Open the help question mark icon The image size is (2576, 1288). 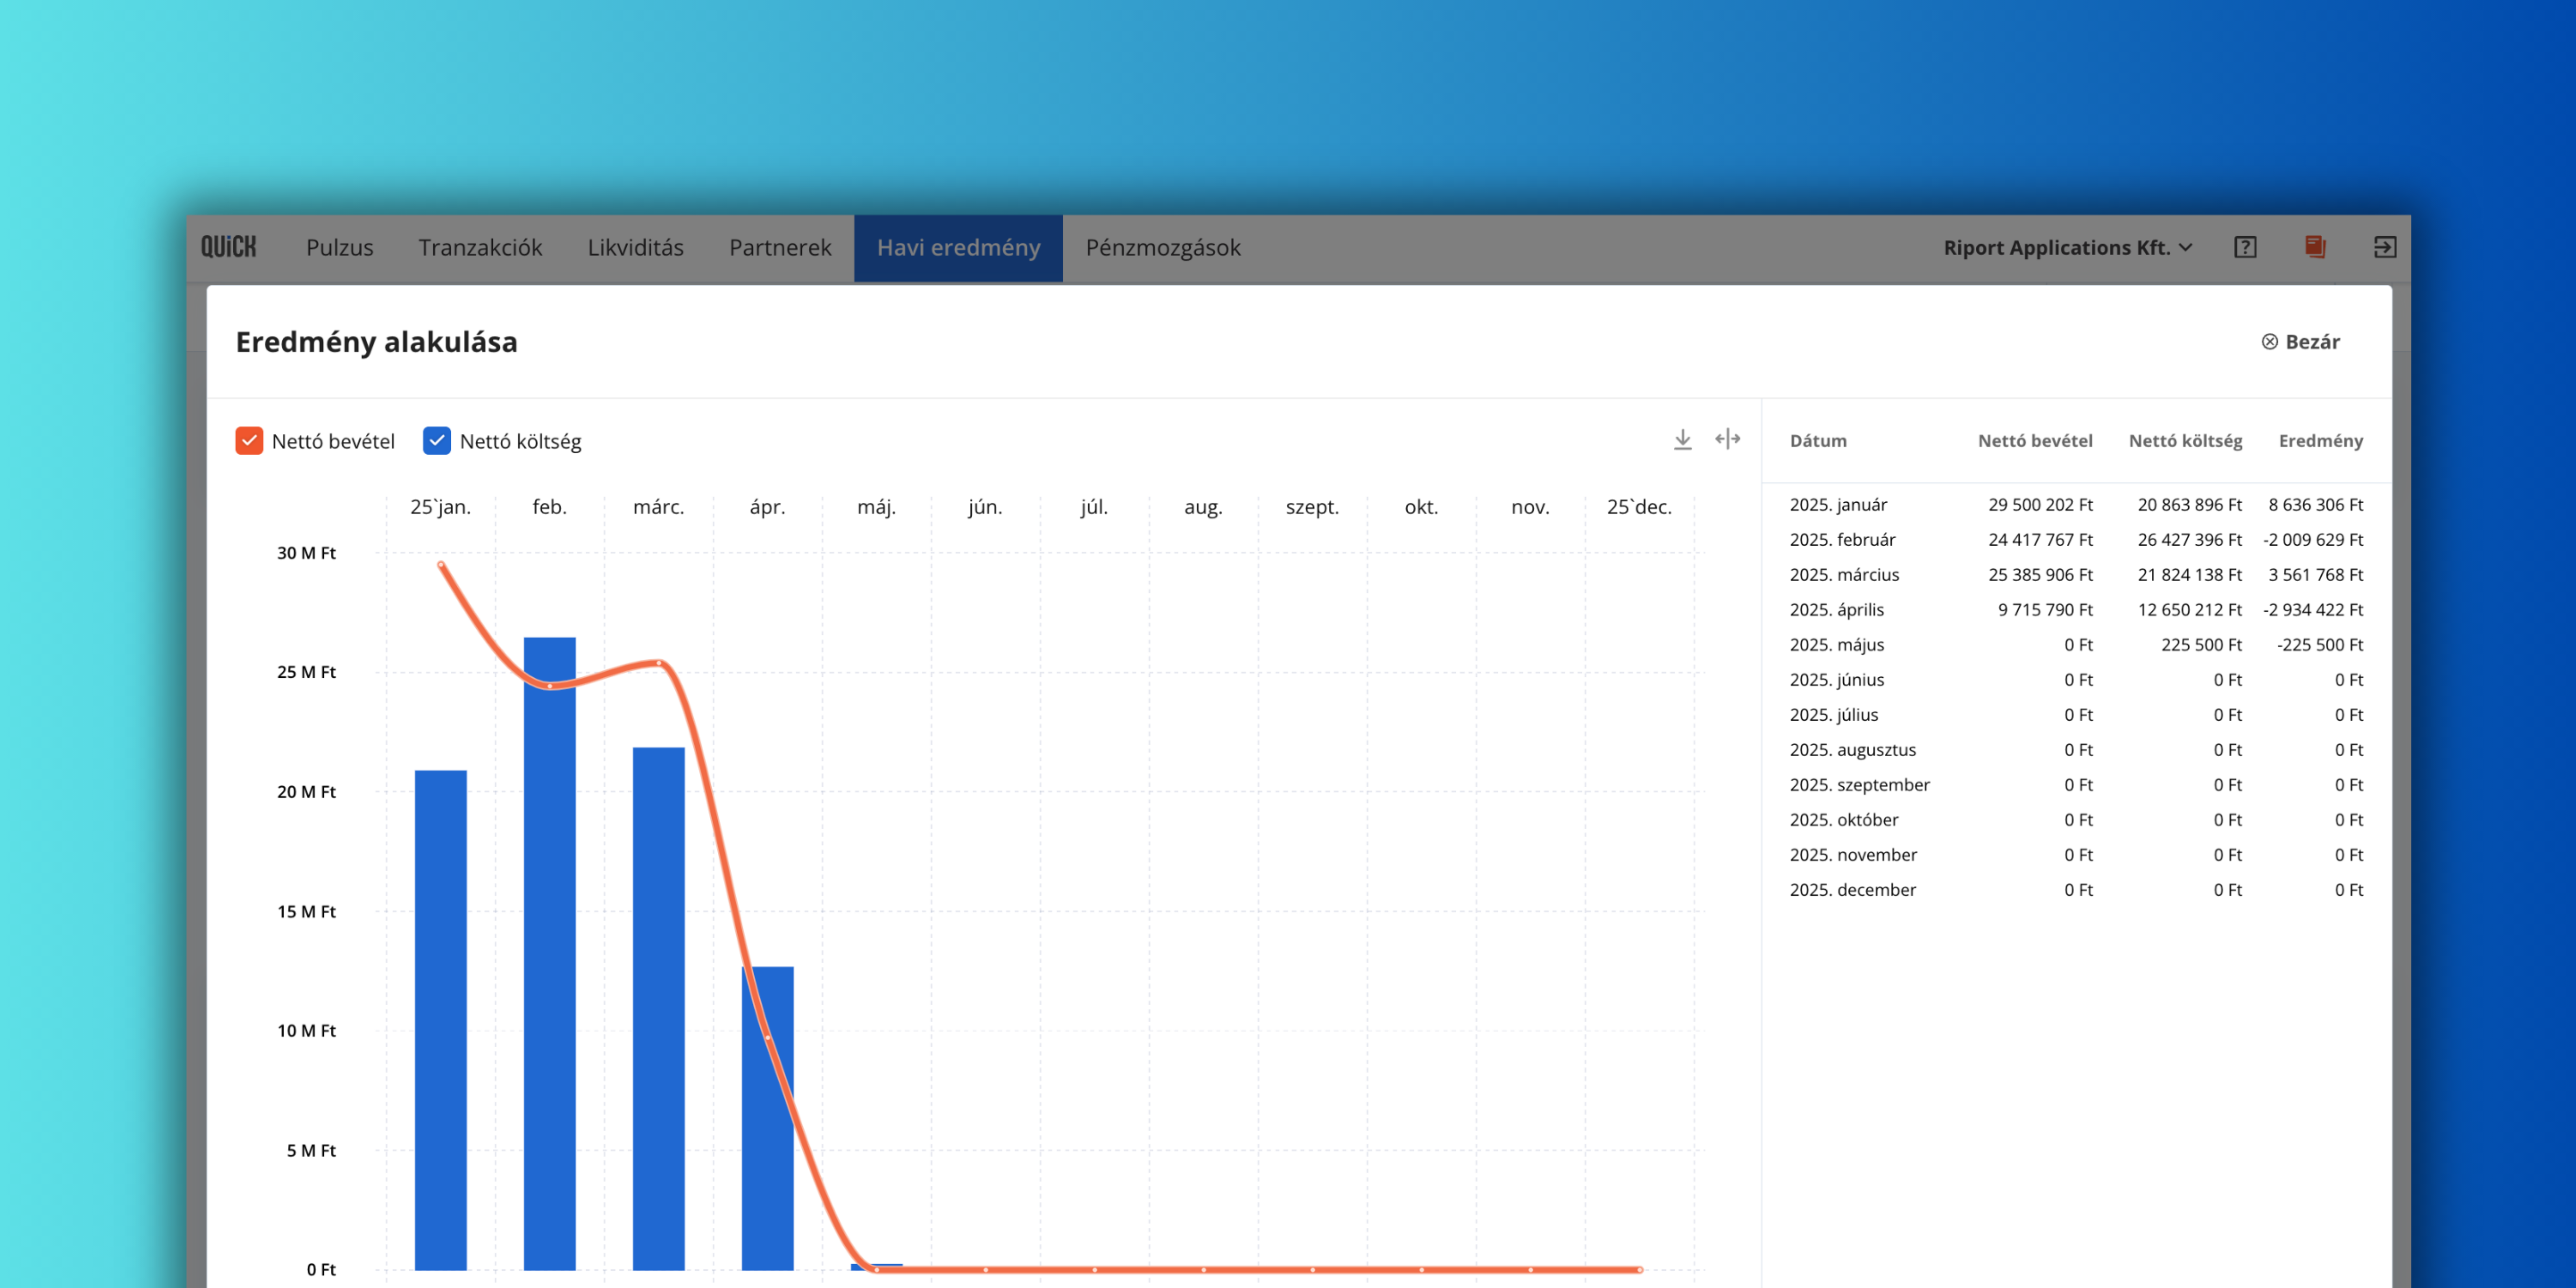[x=2245, y=247]
